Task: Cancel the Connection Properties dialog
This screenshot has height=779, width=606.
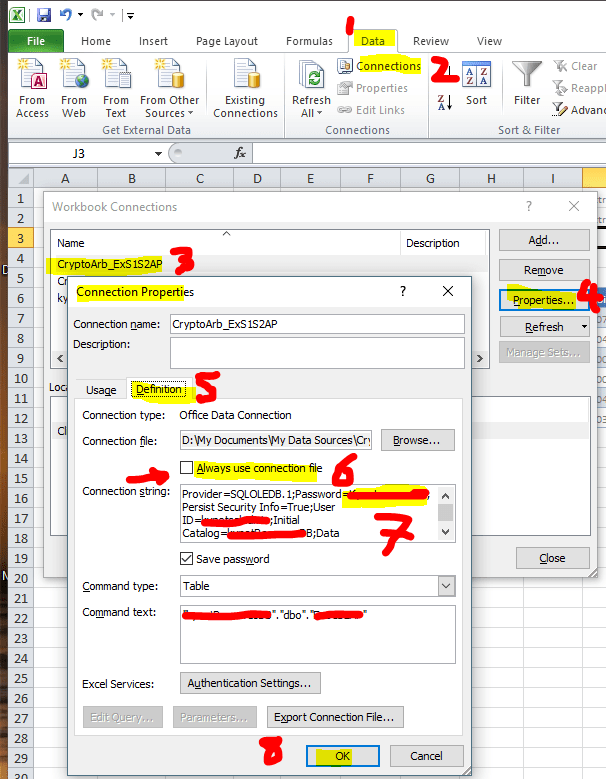Action: [x=426, y=756]
